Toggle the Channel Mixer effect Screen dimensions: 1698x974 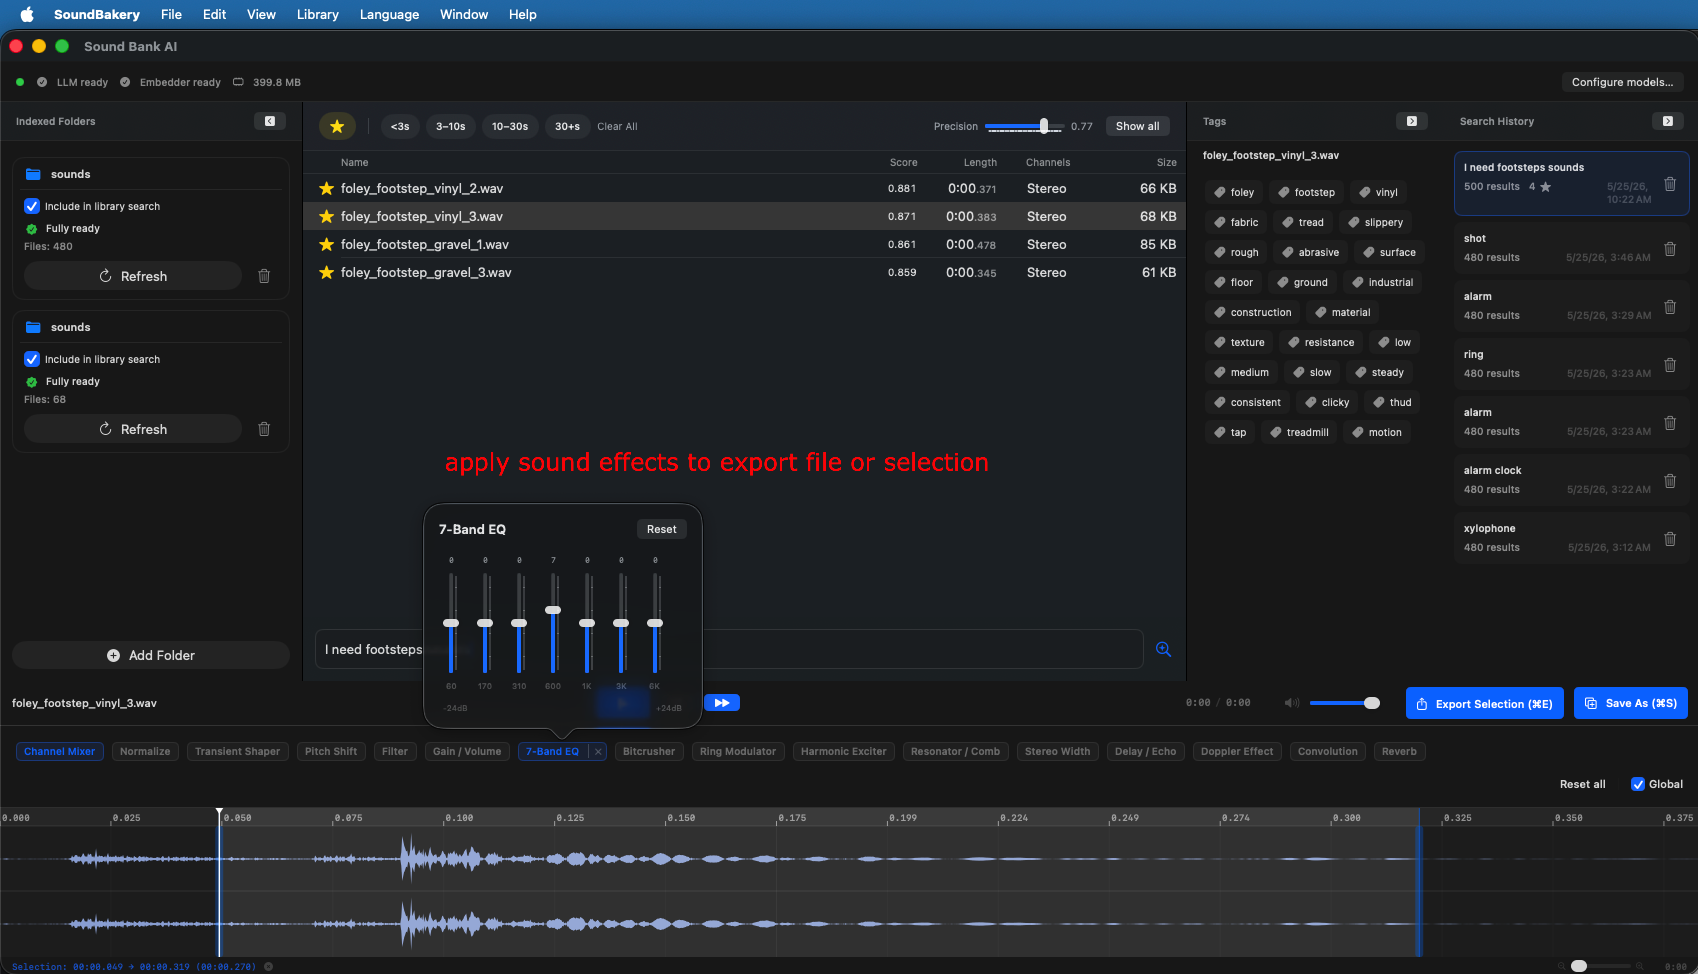click(60, 751)
